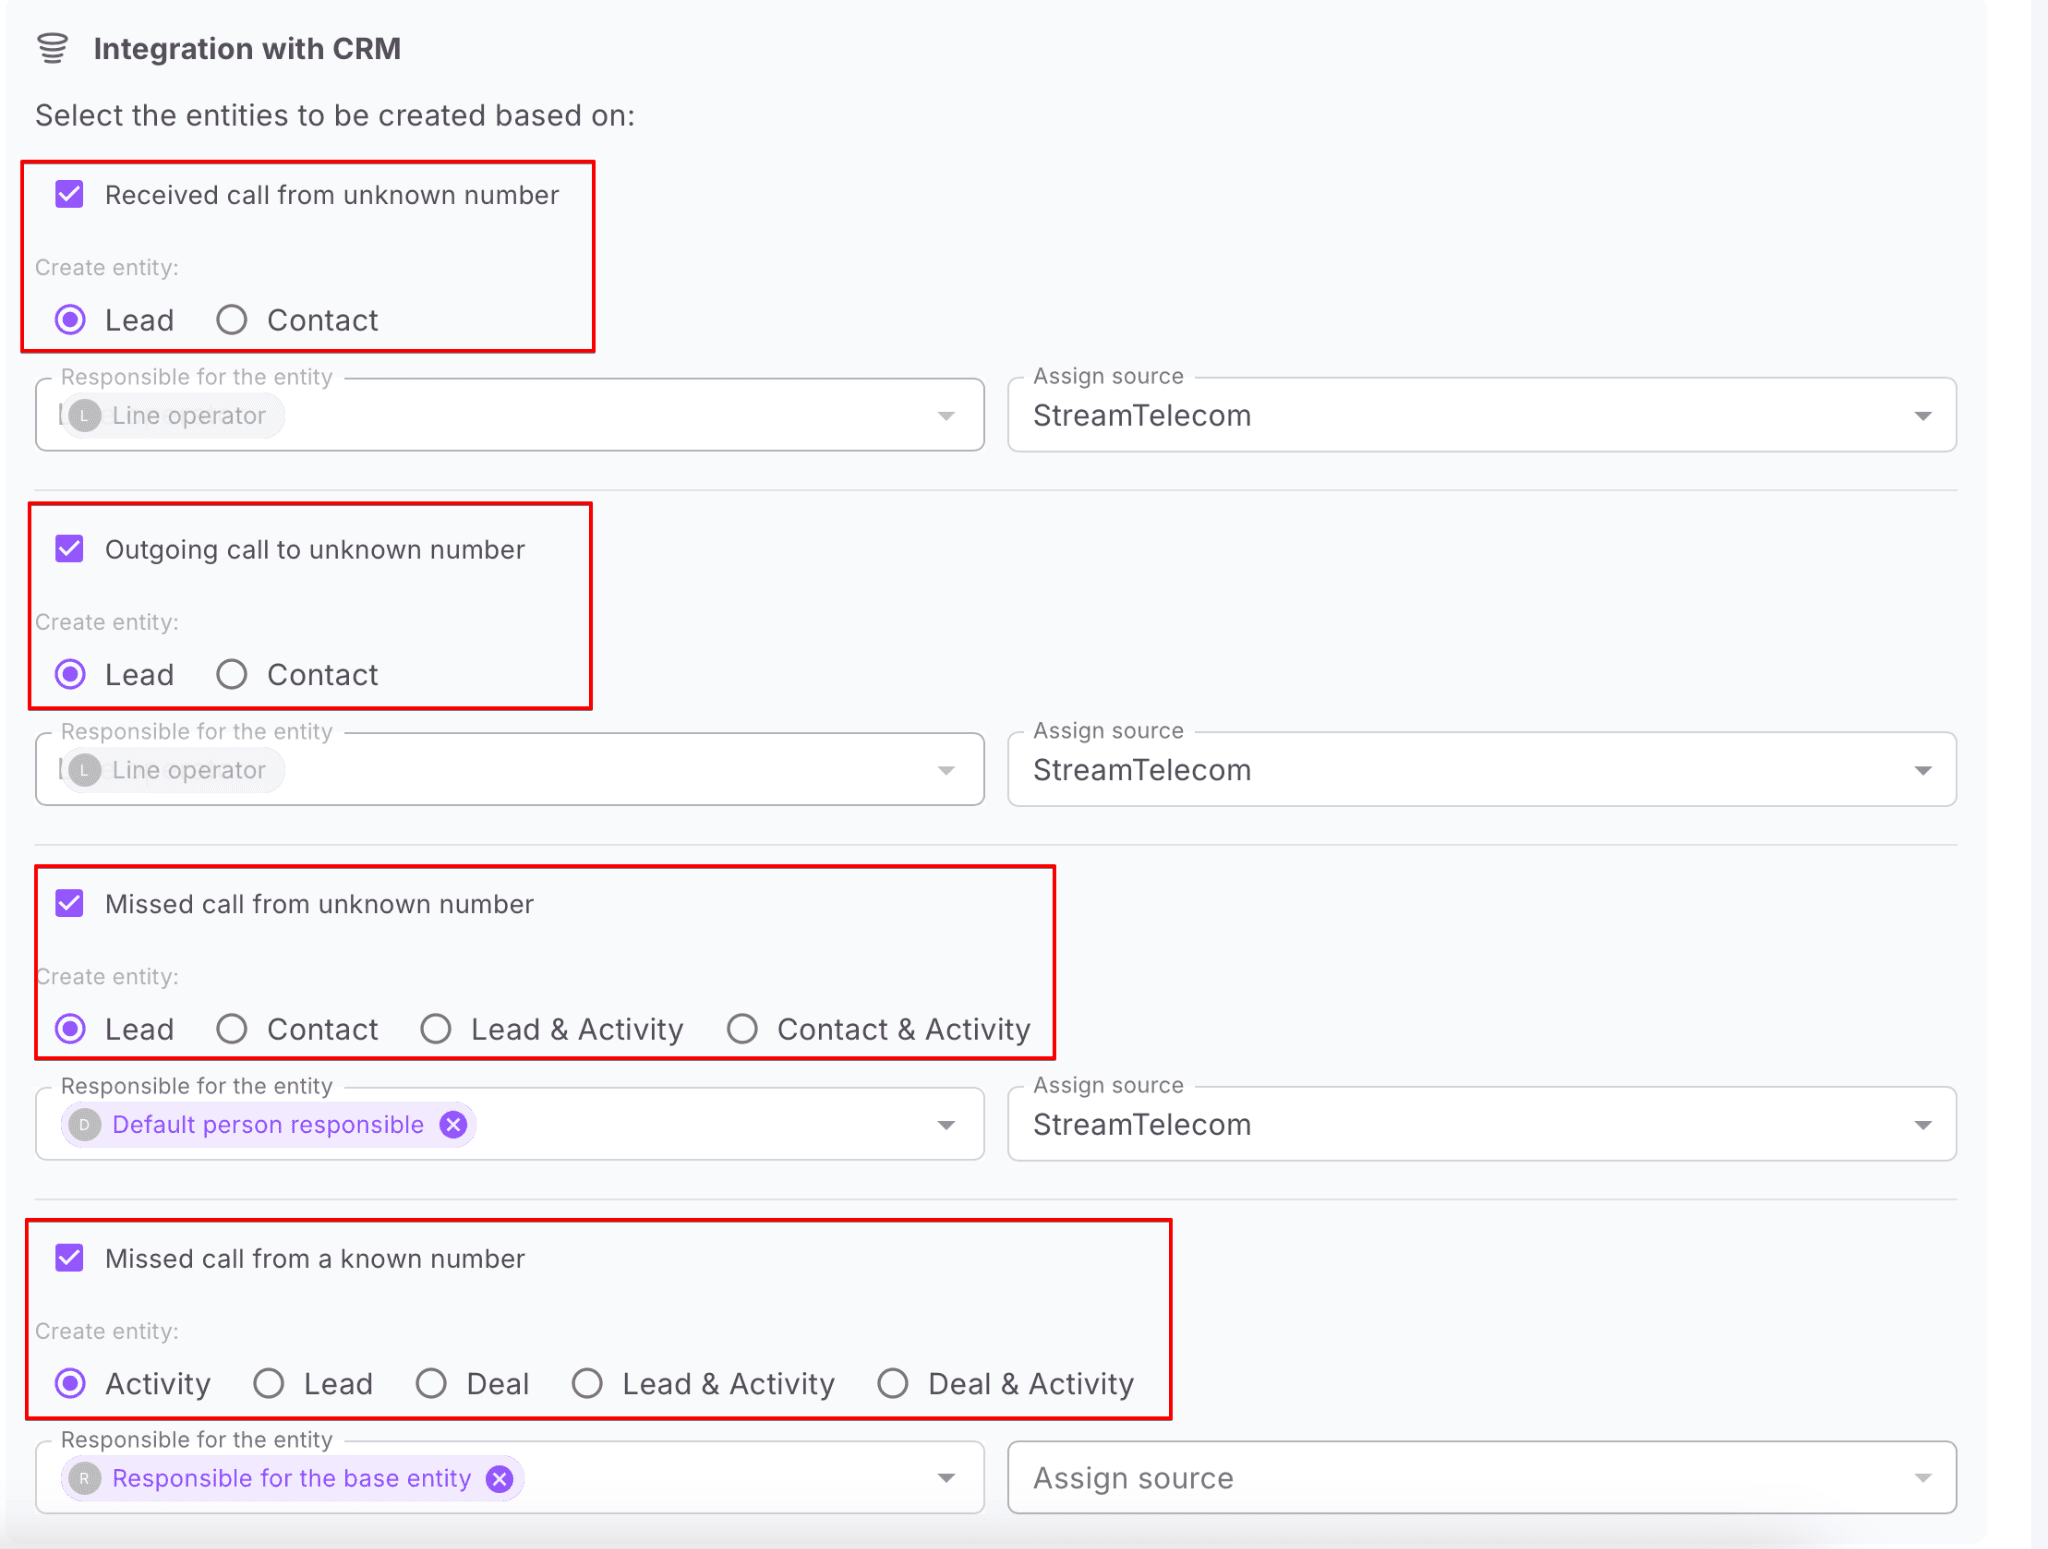Open responsible dropdown with Default person responsible
The image size is (2048, 1549).
click(945, 1126)
